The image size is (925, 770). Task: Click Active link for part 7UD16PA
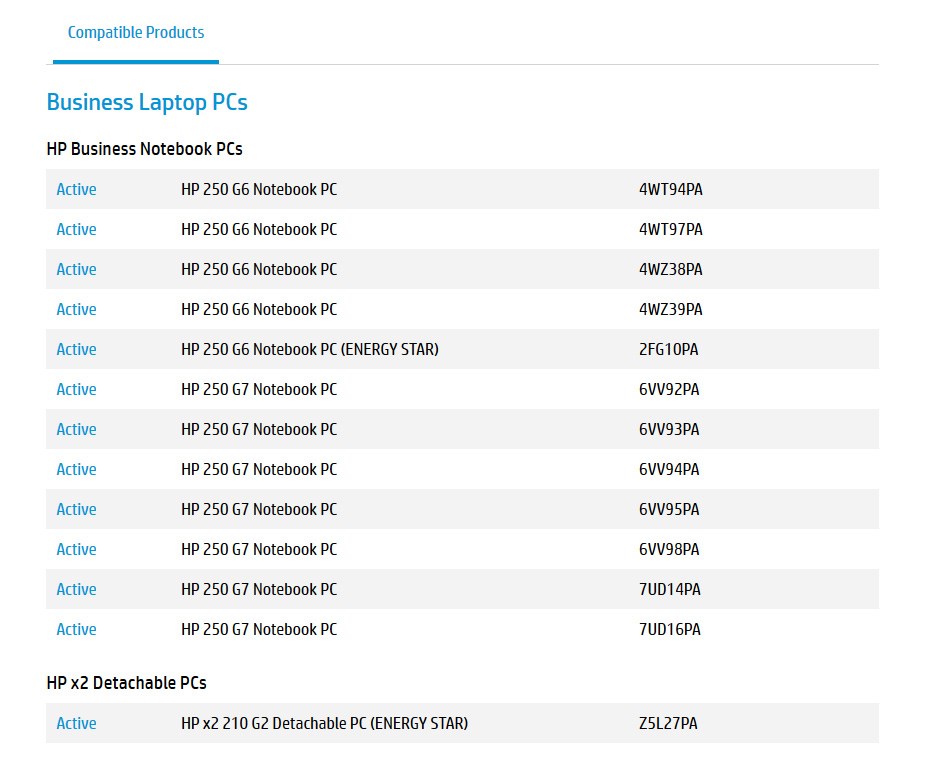(76, 630)
